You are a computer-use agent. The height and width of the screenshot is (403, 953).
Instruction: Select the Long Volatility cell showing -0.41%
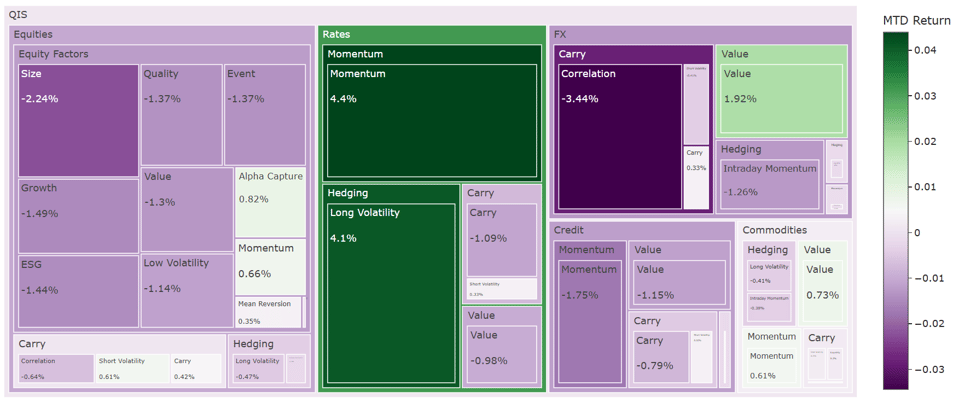pyautogui.click(x=769, y=275)
